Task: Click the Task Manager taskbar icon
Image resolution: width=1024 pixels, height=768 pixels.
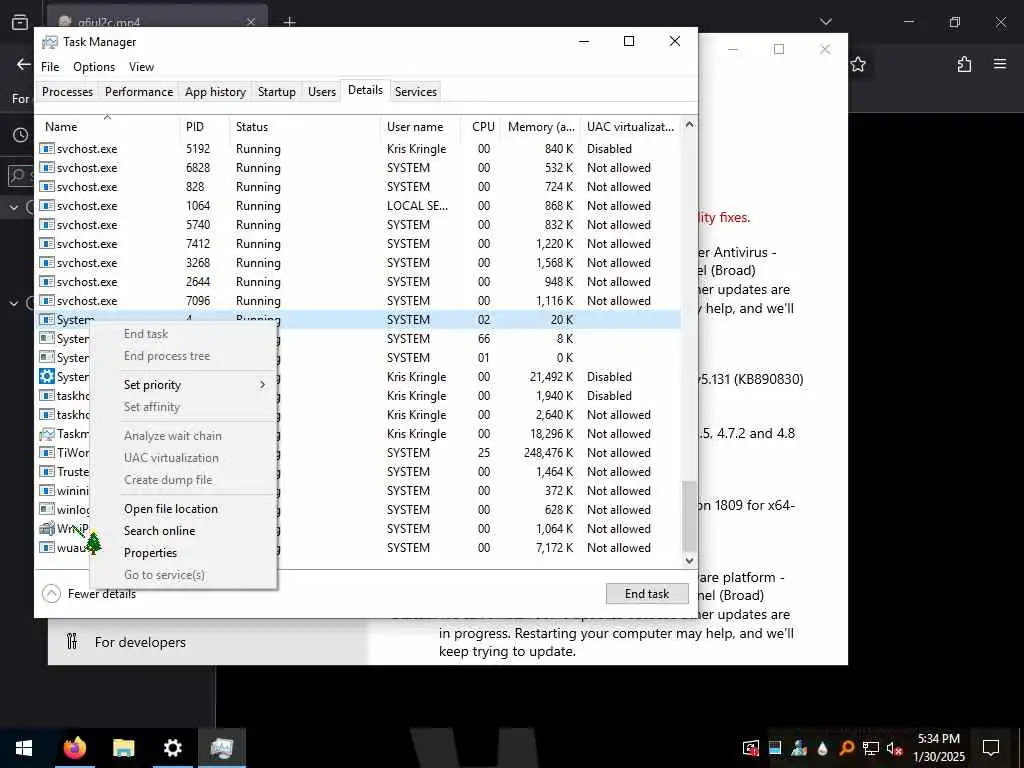Action: coord(221,748)
